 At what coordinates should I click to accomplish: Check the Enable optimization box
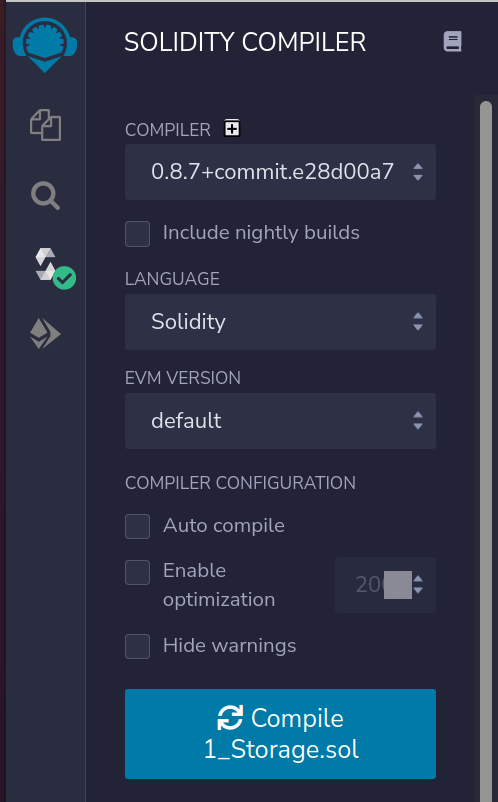(138, 572)
